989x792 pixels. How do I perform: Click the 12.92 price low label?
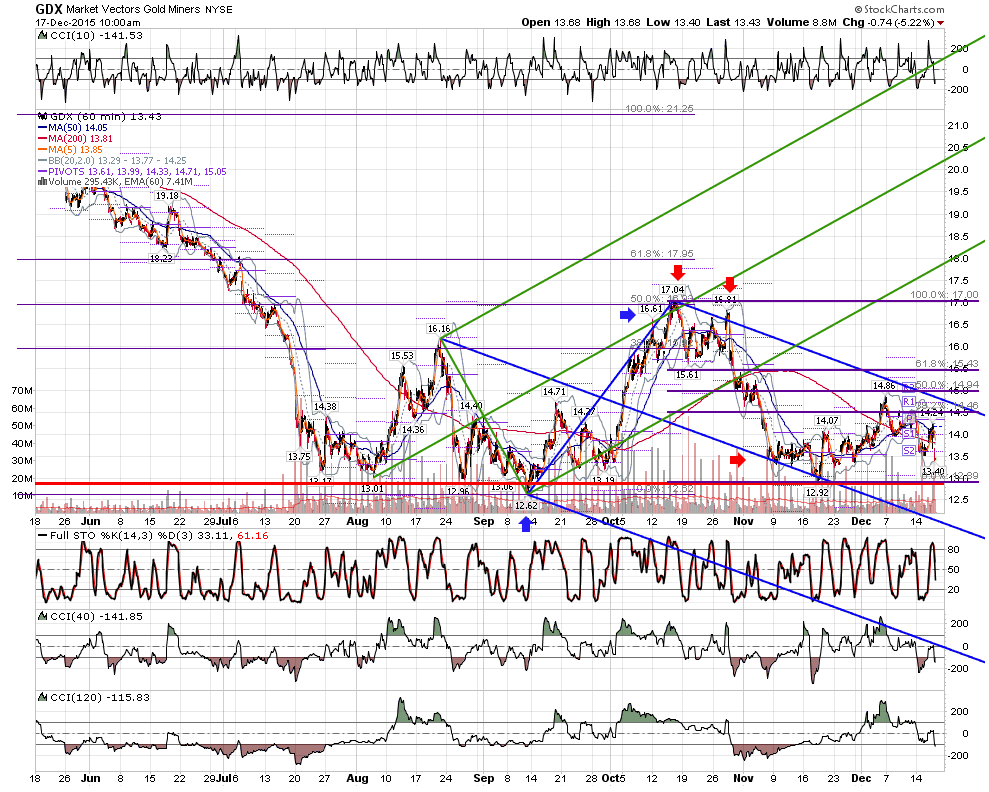point(817,492)
